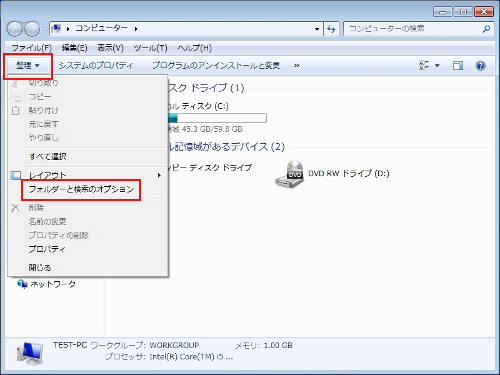Open the ツール(T) menu
Screen dimensions: 500x375
pyautogui.click(x=150, y=48)
